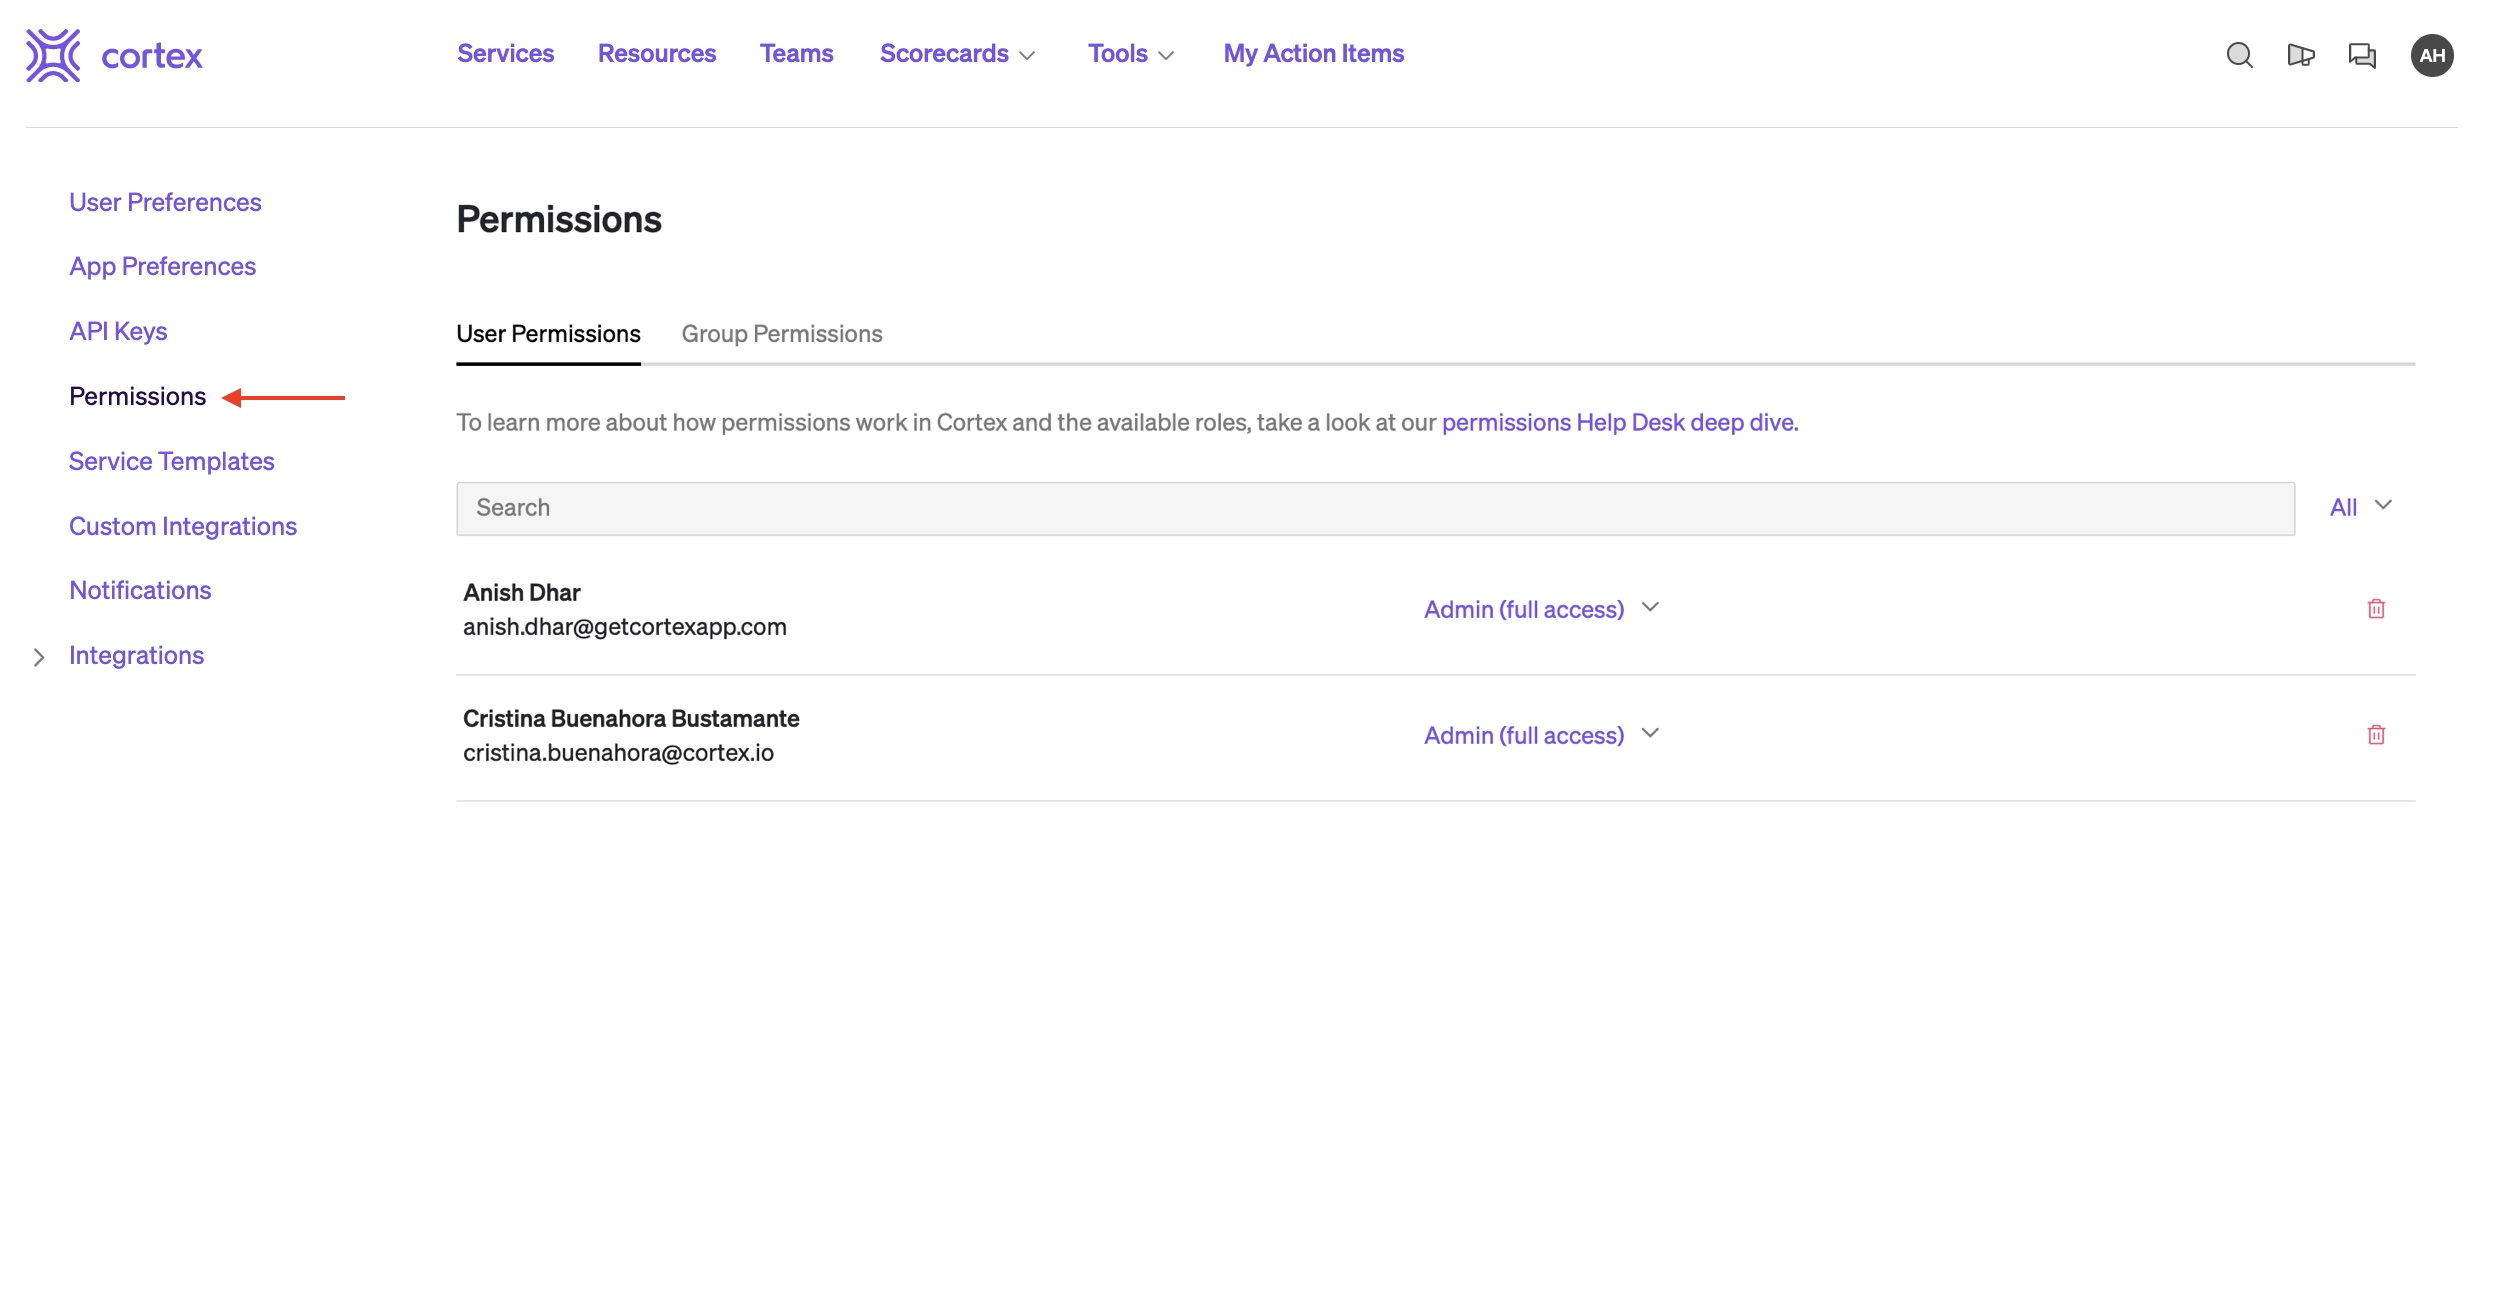Click the name Cristina Buenahora Bustamante
Screen dimensions: 2502x1298
(631, 719)
